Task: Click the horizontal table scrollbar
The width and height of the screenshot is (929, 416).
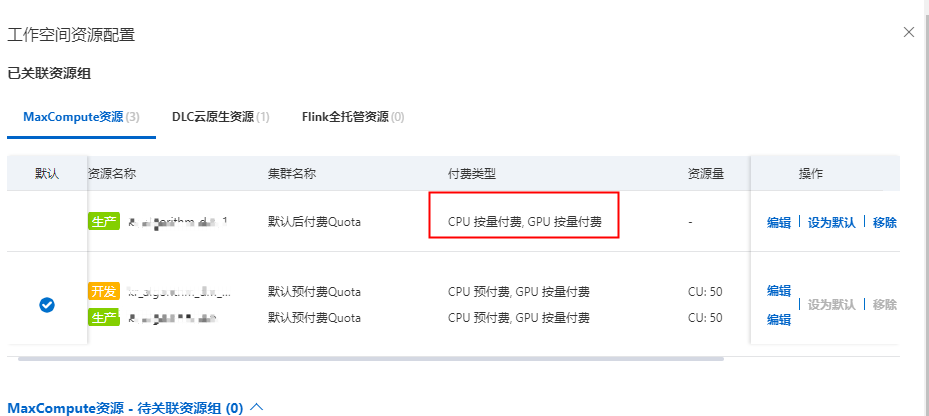Action: point(371,359)
